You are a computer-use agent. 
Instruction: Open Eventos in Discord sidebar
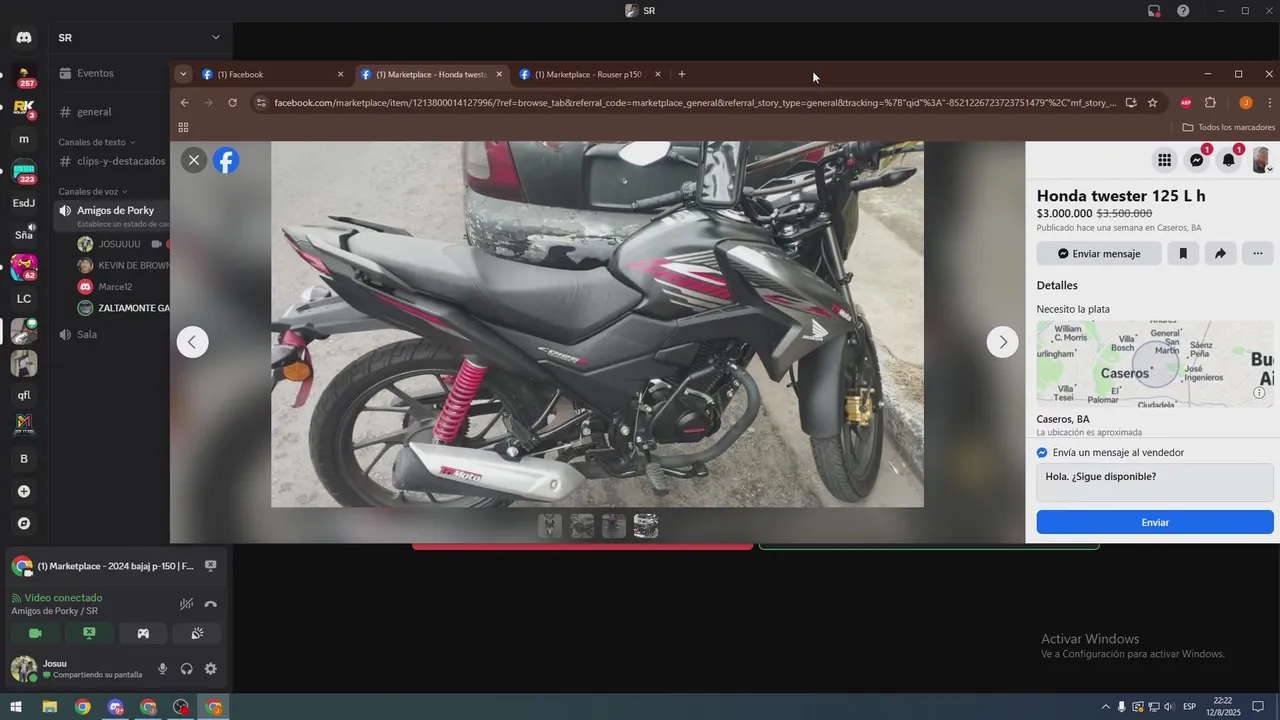click(x=95, y=73)
